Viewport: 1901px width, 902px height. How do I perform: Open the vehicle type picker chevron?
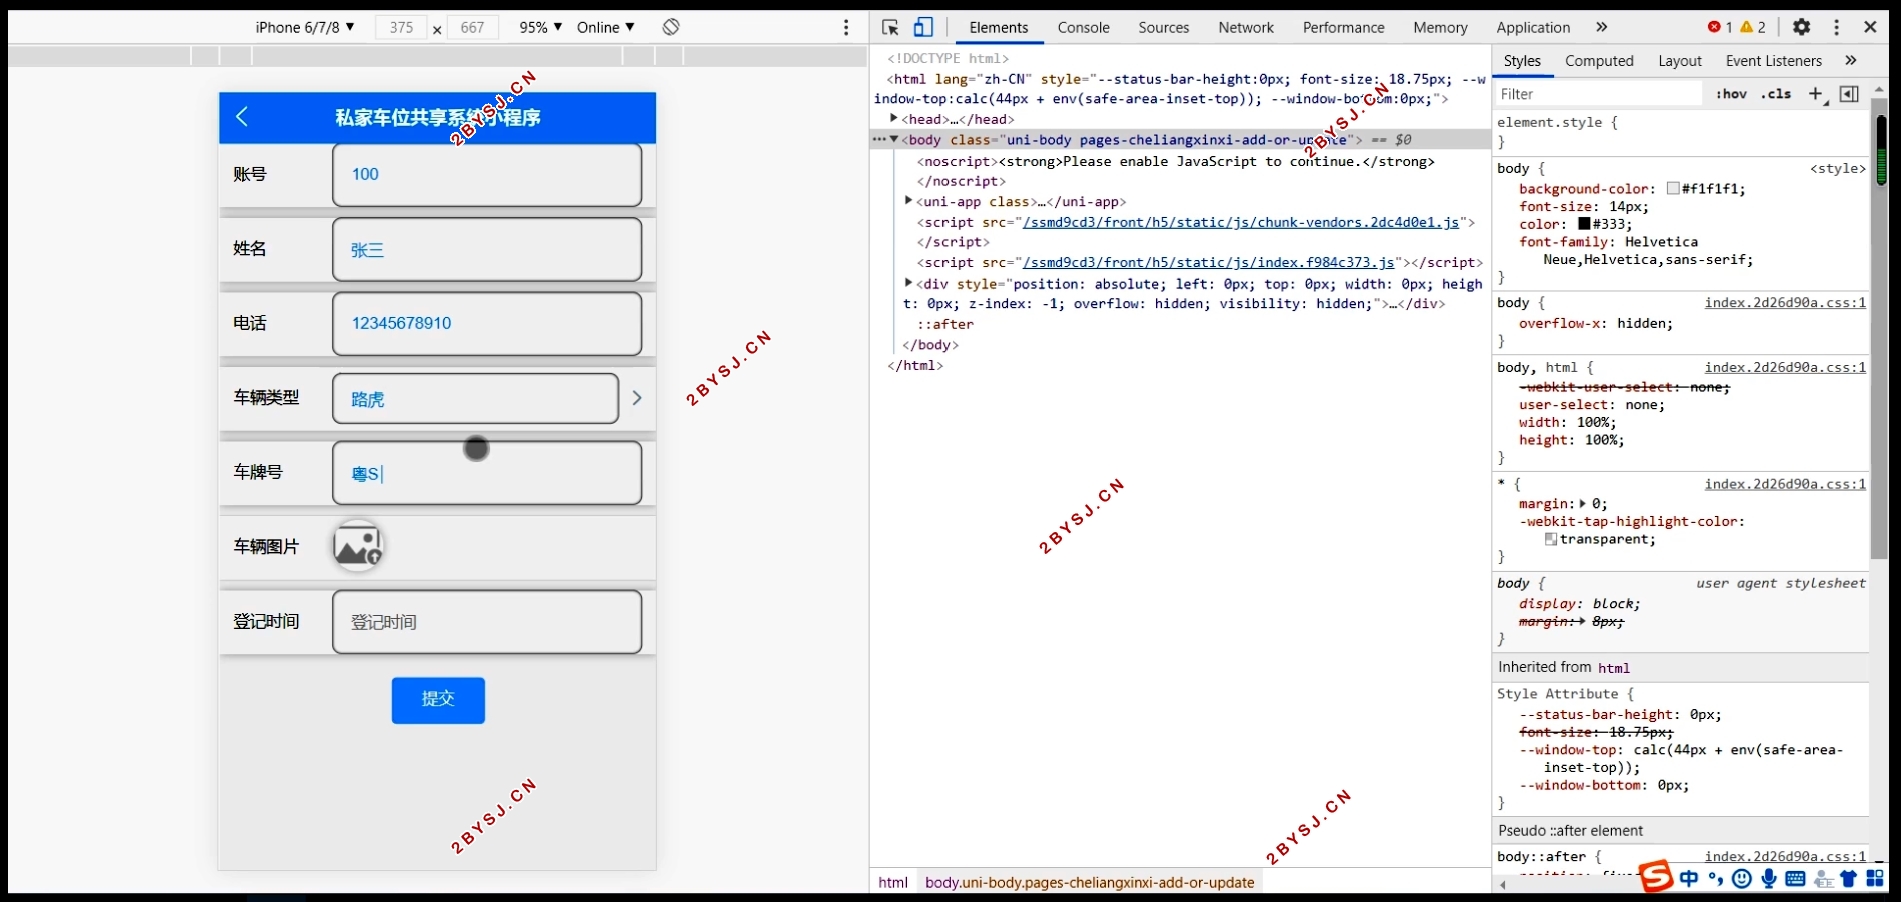point(637,398)
